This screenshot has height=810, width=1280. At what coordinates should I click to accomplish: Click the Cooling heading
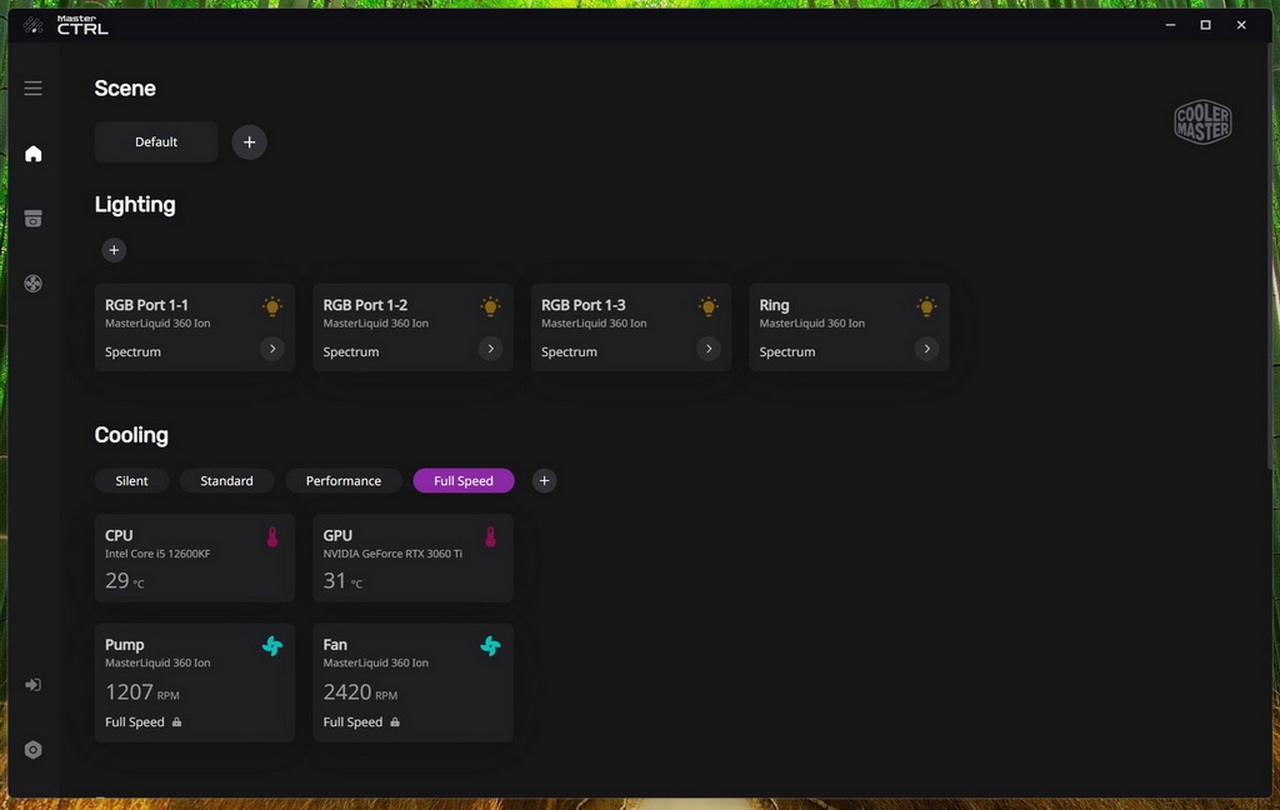coord(131,435)
